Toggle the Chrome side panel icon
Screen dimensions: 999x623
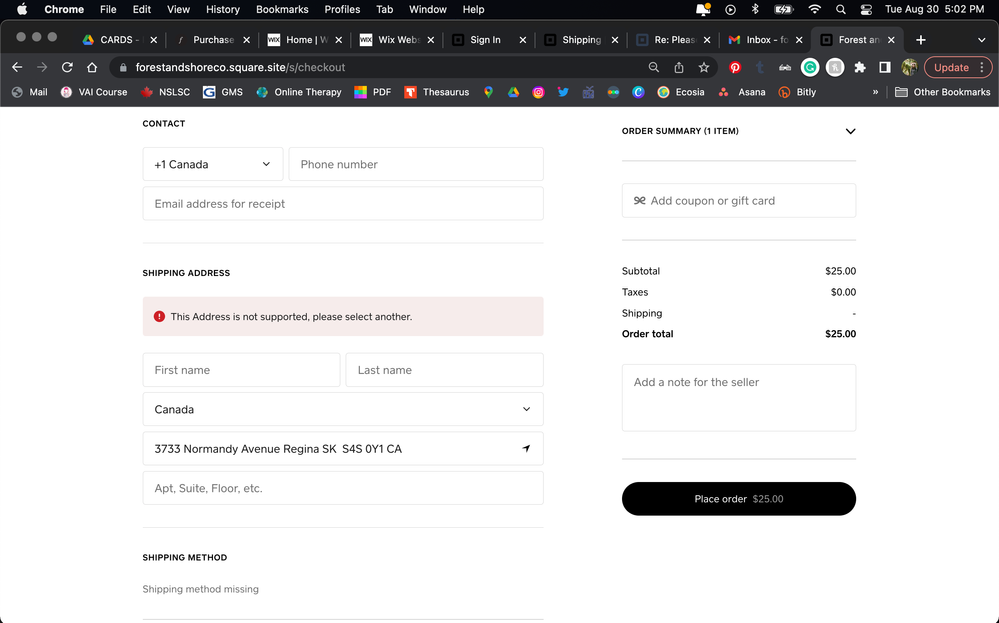[884, 67]
